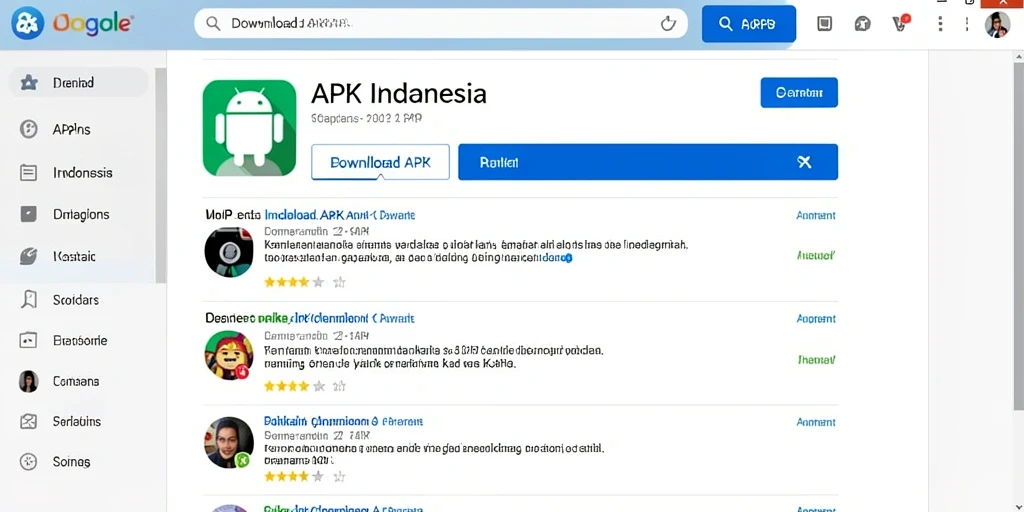Click the APalns sidebar icon
The height and width of the screenshot is (512, 1024).
(x=29, y=129)
